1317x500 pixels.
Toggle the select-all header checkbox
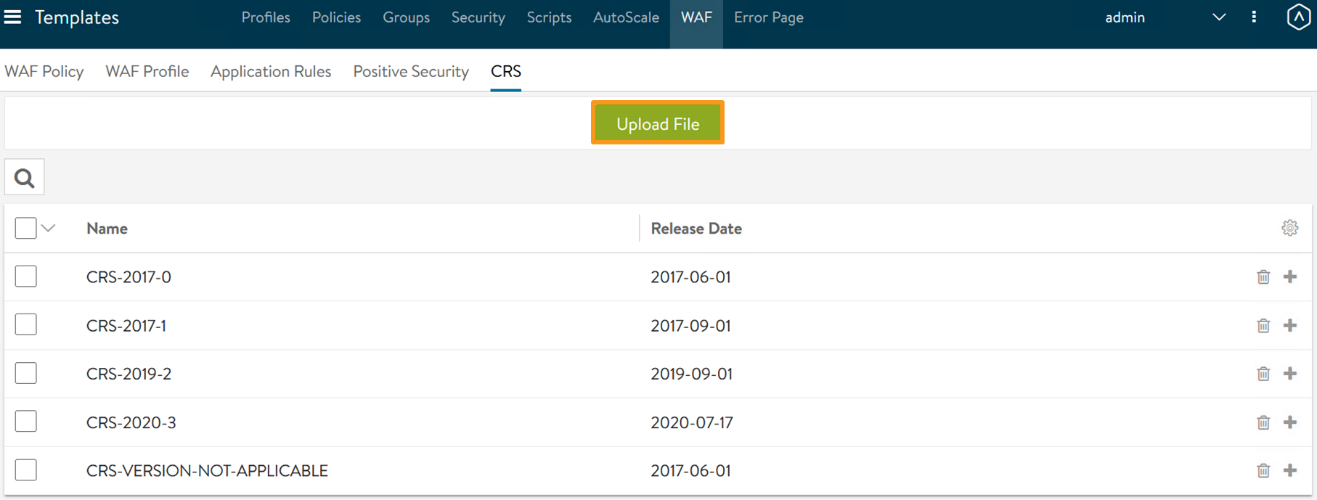pos(26,228)
